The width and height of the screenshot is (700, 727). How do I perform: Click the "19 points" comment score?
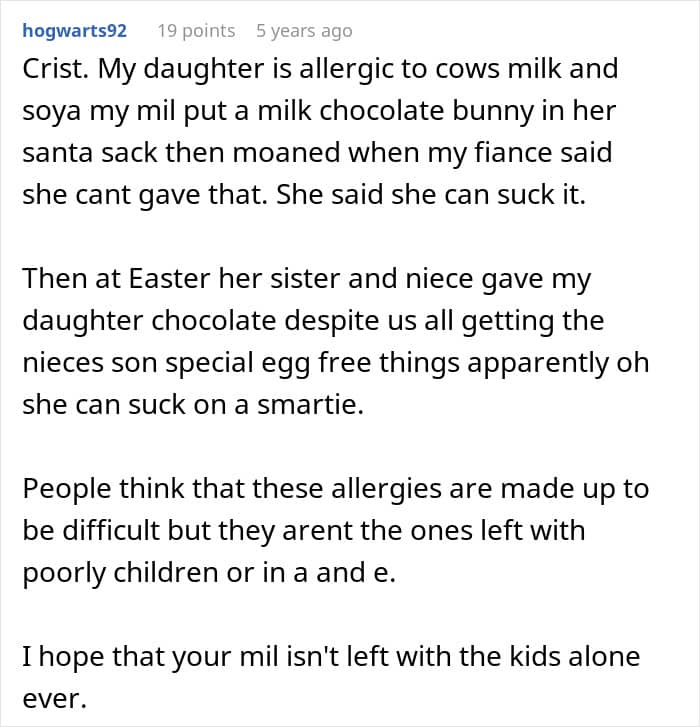tap(196, 30)
